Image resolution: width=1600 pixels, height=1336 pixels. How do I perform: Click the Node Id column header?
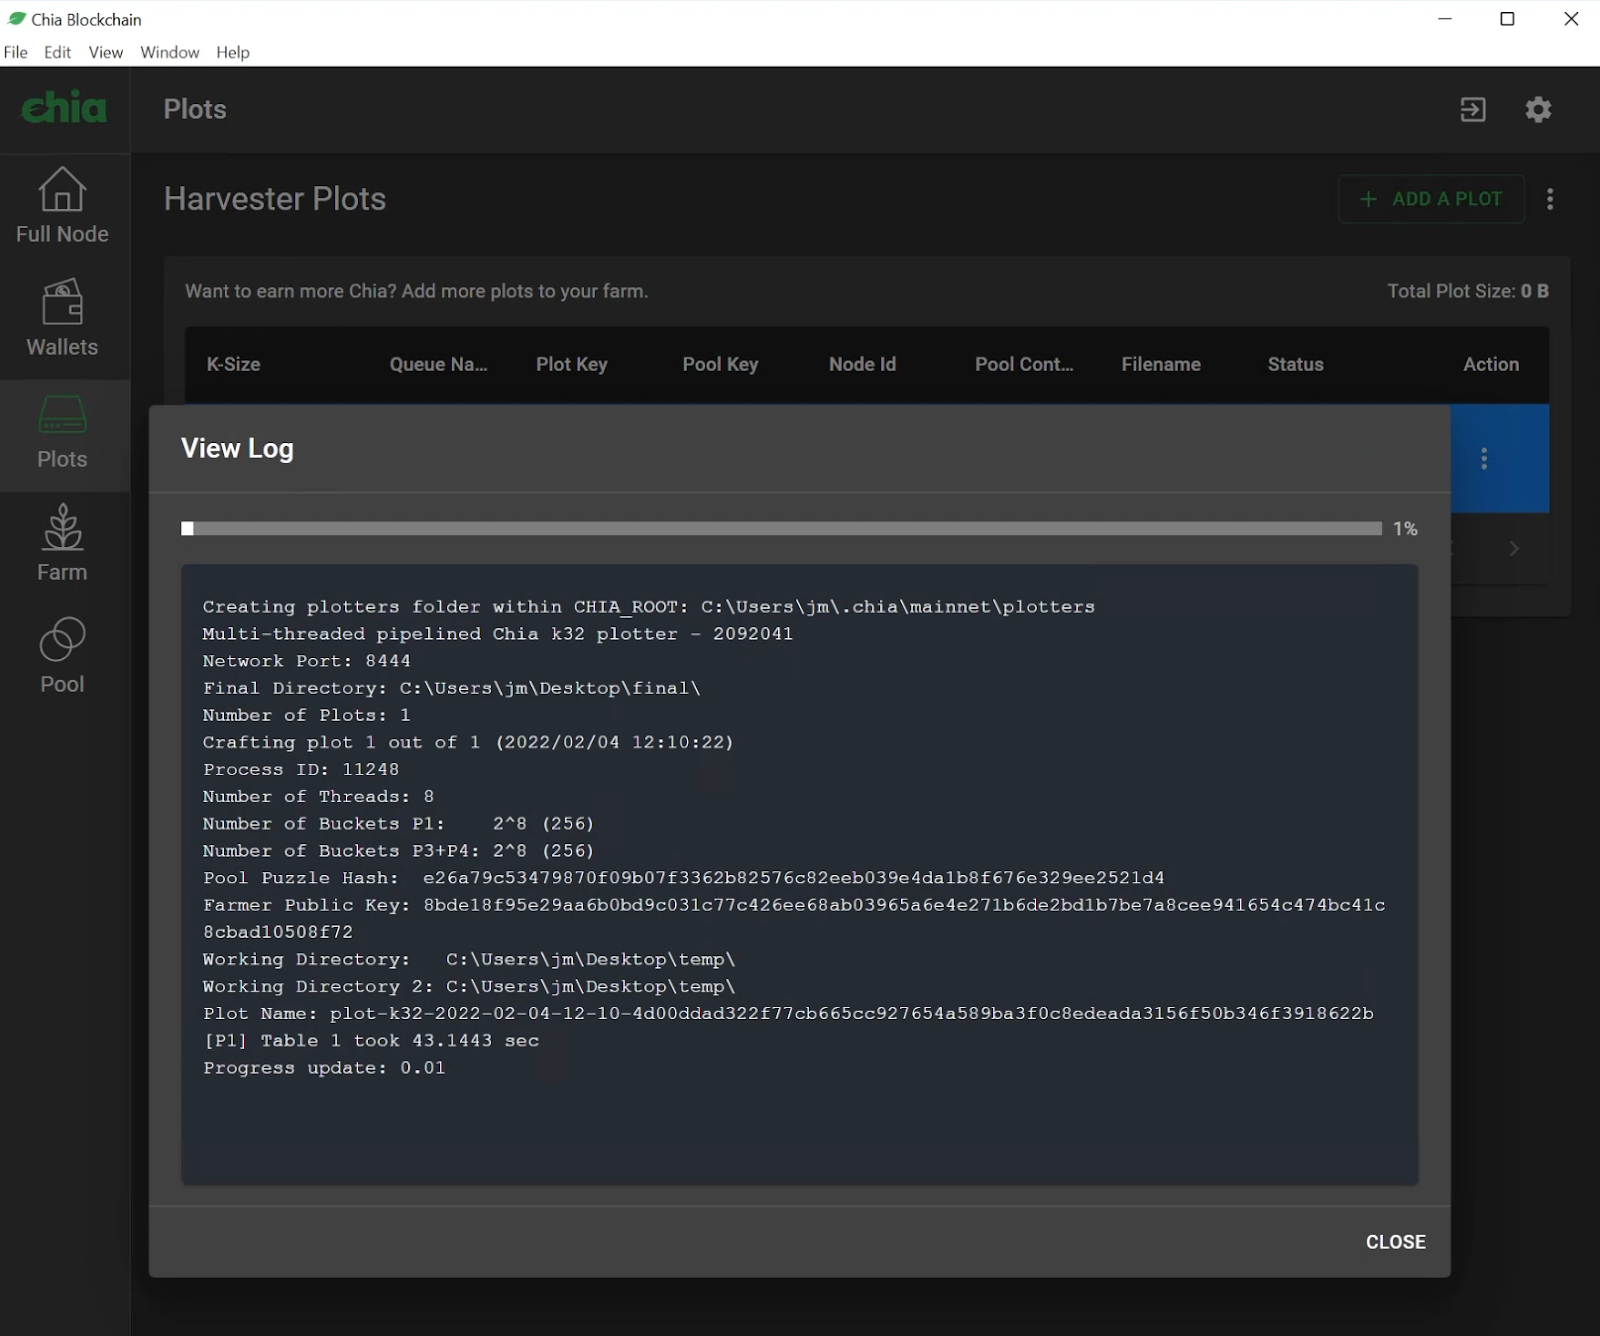pos(862,364)
